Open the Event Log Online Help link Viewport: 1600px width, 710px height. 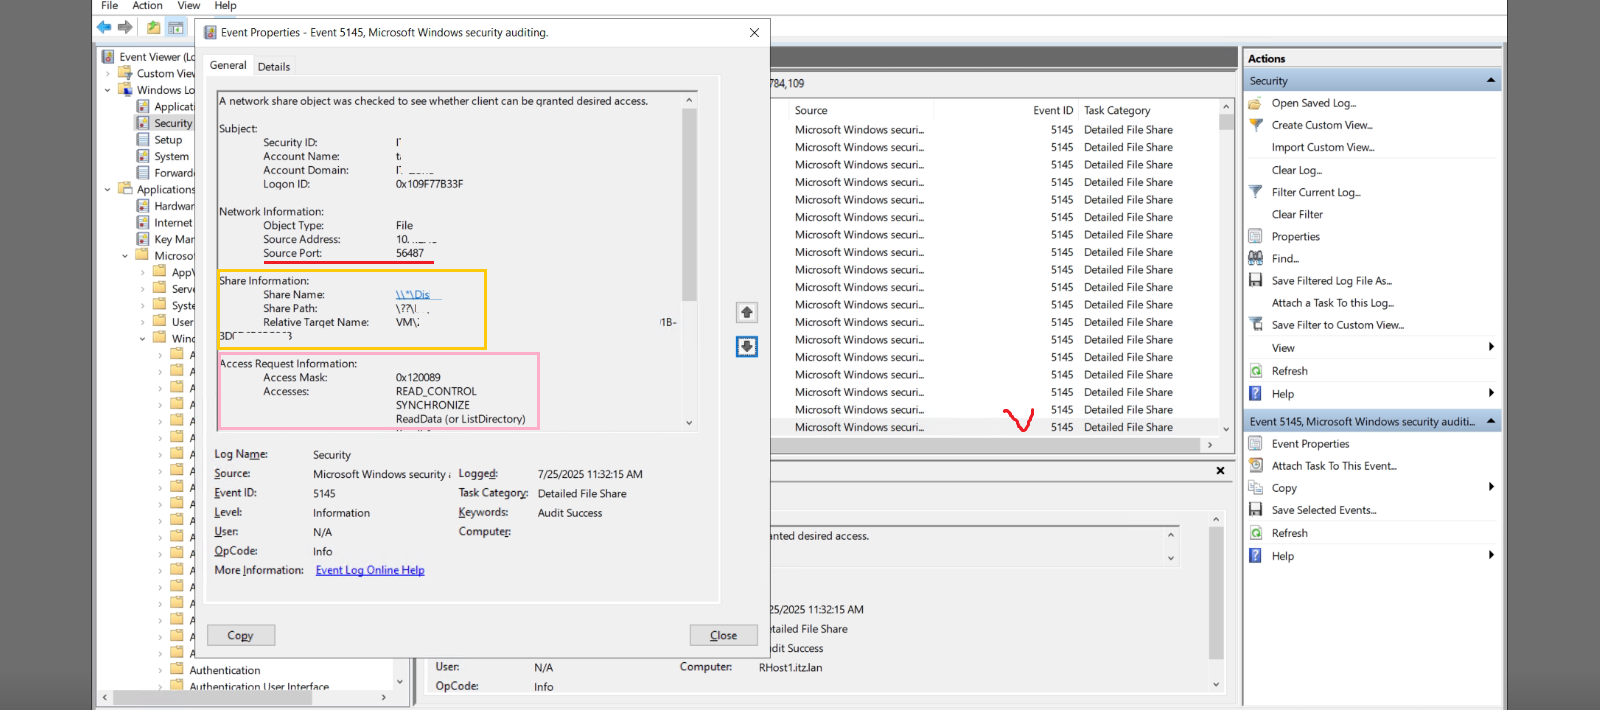click(370, 570)
